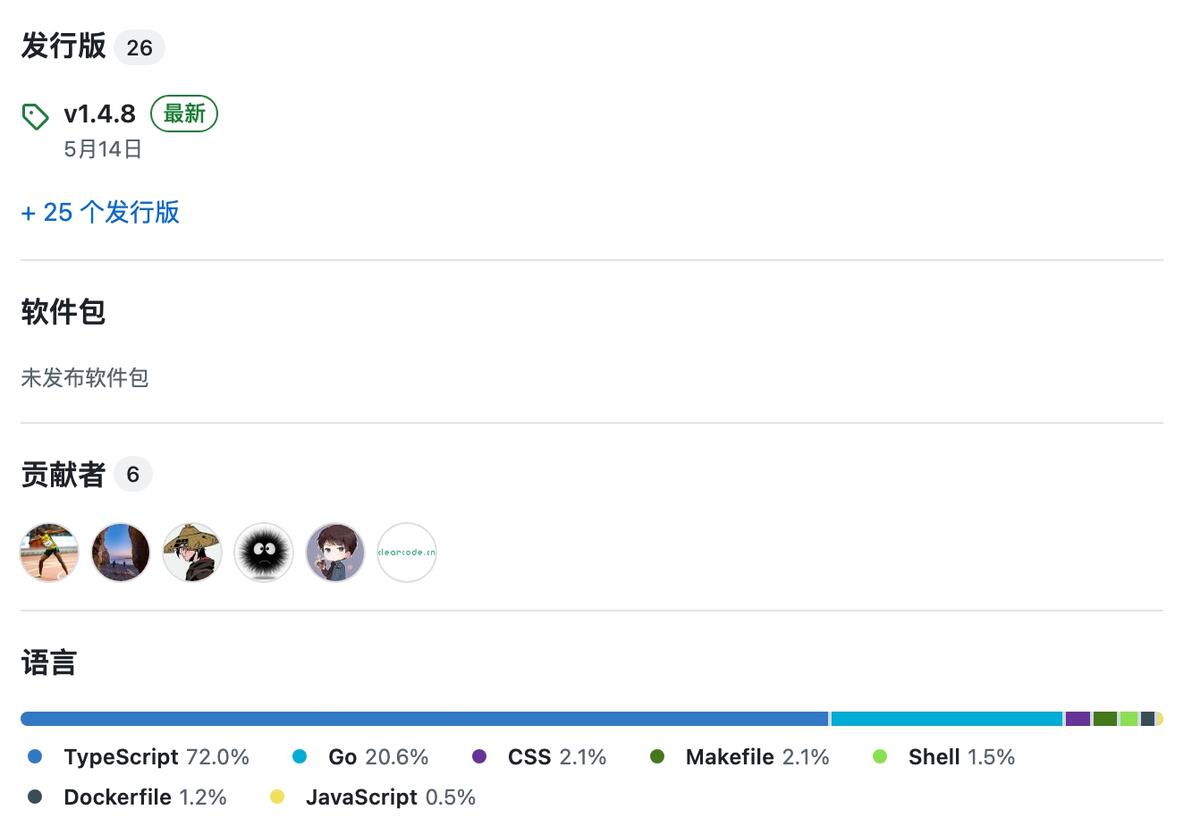Open the 贡献者 contributors heading
Viewport: 1192px width, 835px height.
63,474
